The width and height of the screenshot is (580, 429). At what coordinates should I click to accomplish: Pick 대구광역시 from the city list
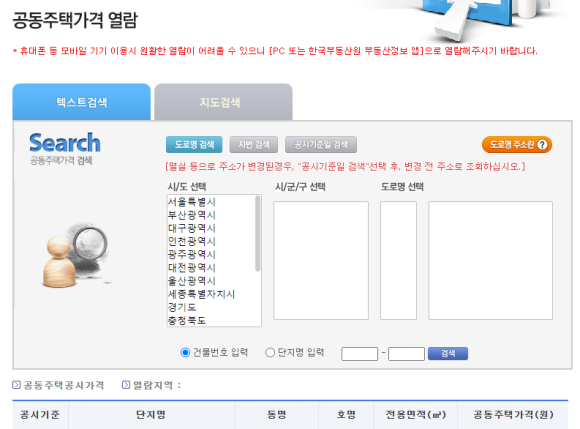192,228
